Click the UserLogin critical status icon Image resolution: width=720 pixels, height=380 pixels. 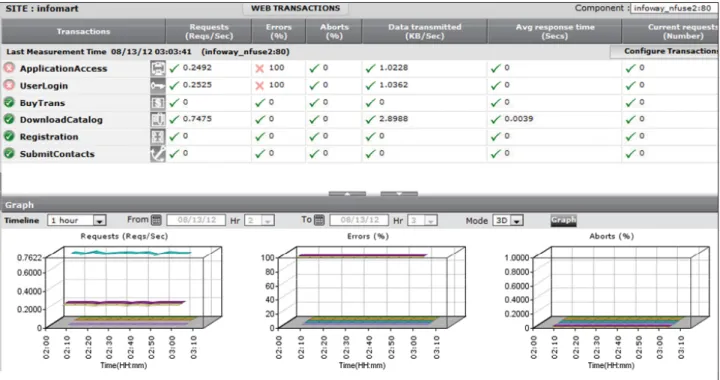pos(9,85)
